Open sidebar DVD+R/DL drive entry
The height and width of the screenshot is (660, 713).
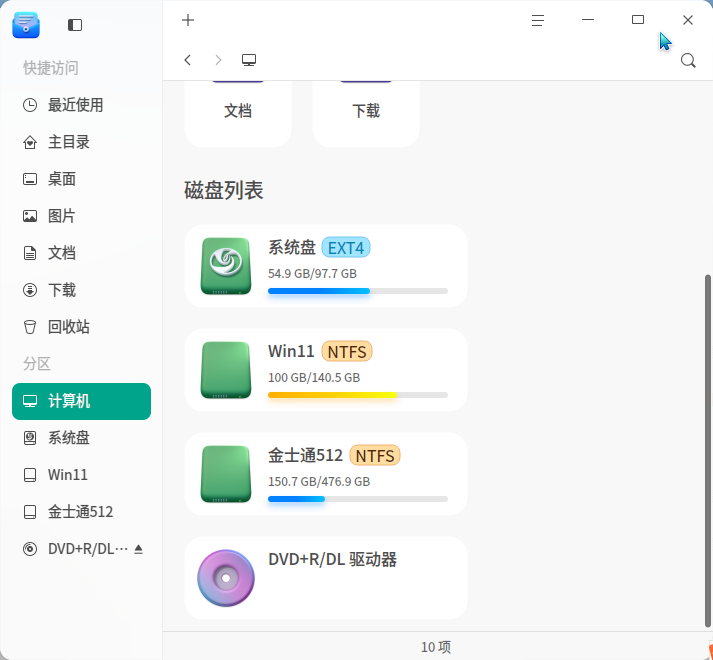tap(81, 549)
